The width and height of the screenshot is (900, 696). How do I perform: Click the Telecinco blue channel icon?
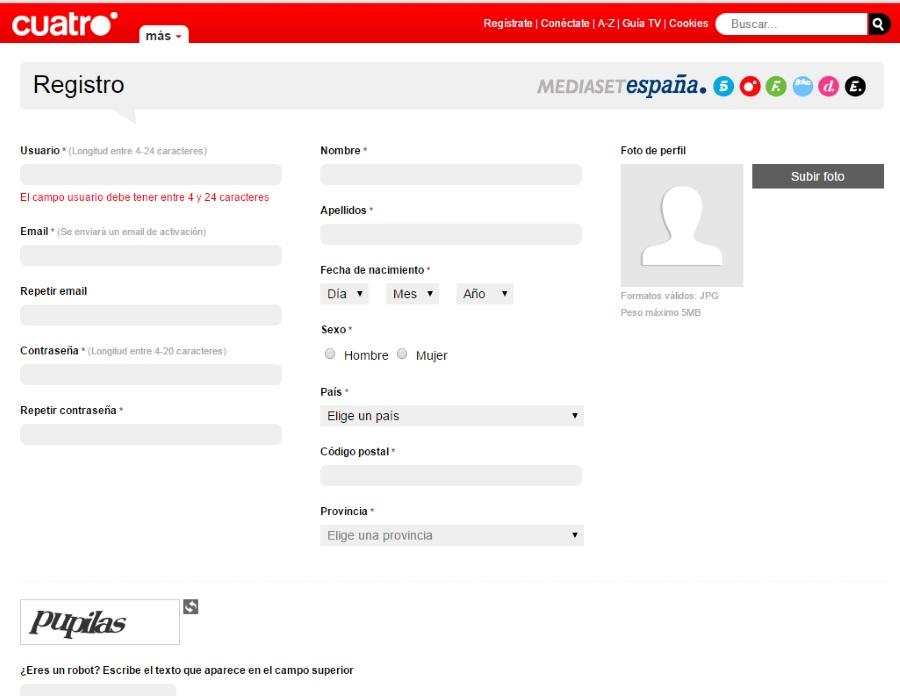click(x=723, y=87)
